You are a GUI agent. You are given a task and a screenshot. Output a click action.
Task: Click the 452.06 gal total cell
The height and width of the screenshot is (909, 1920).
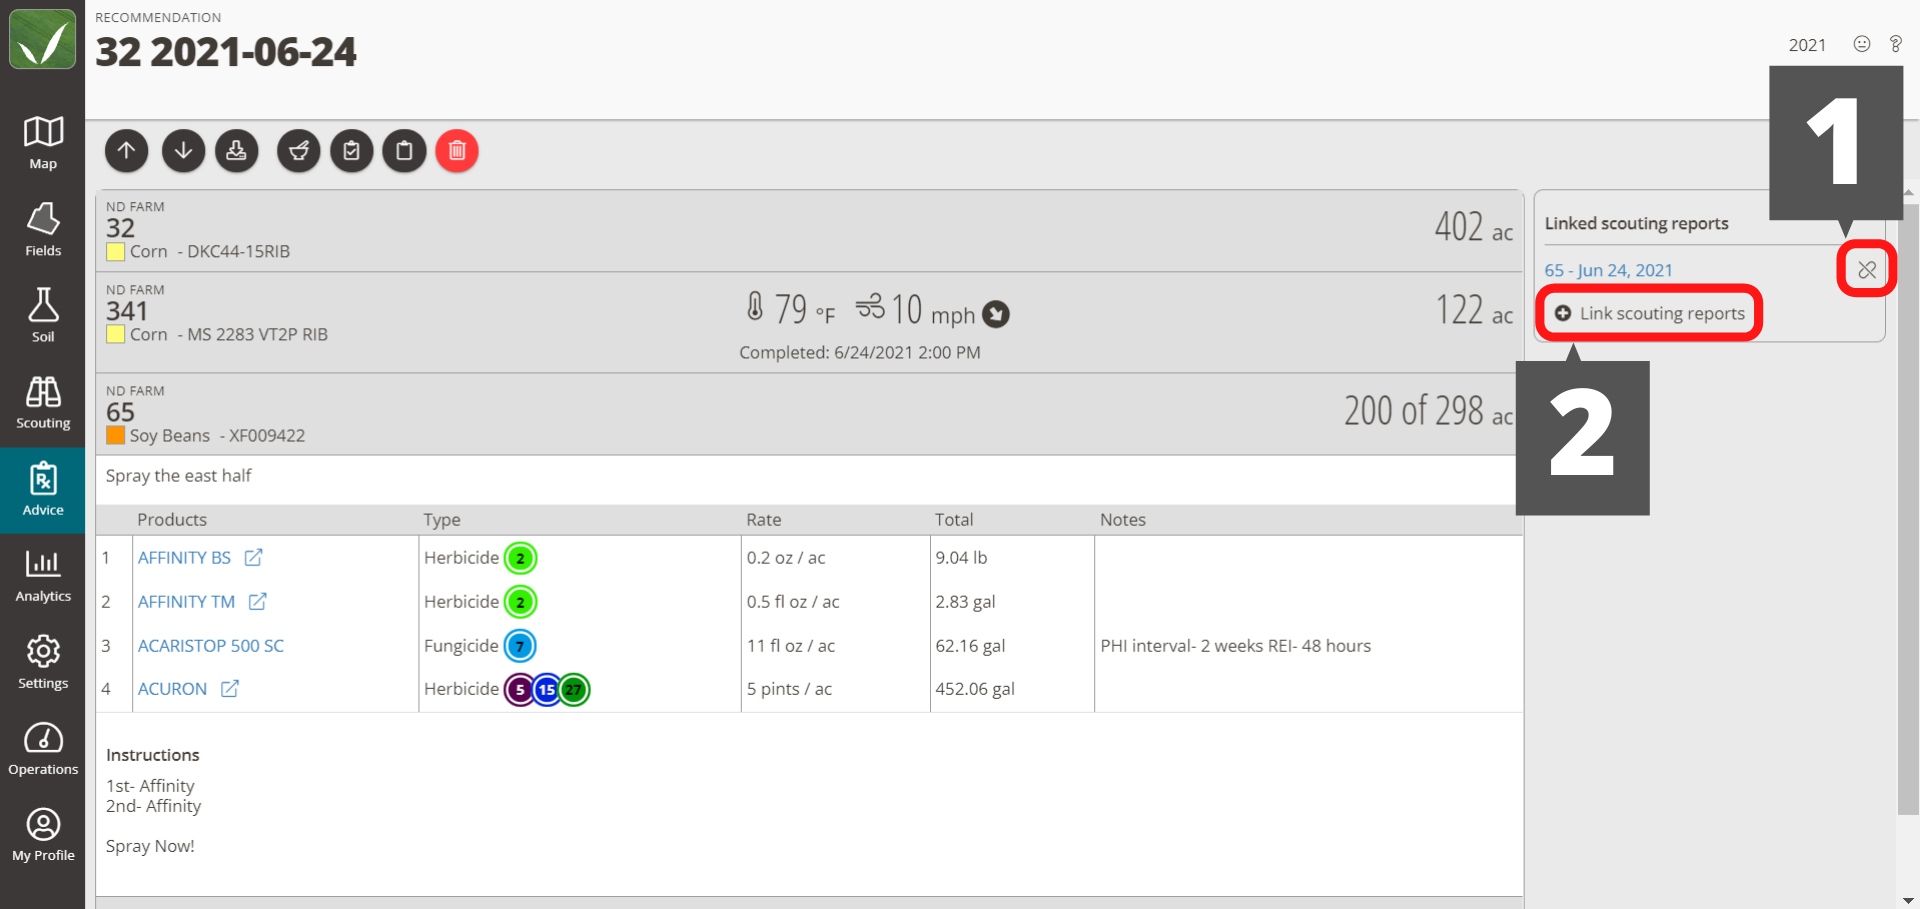coord(975,689)
